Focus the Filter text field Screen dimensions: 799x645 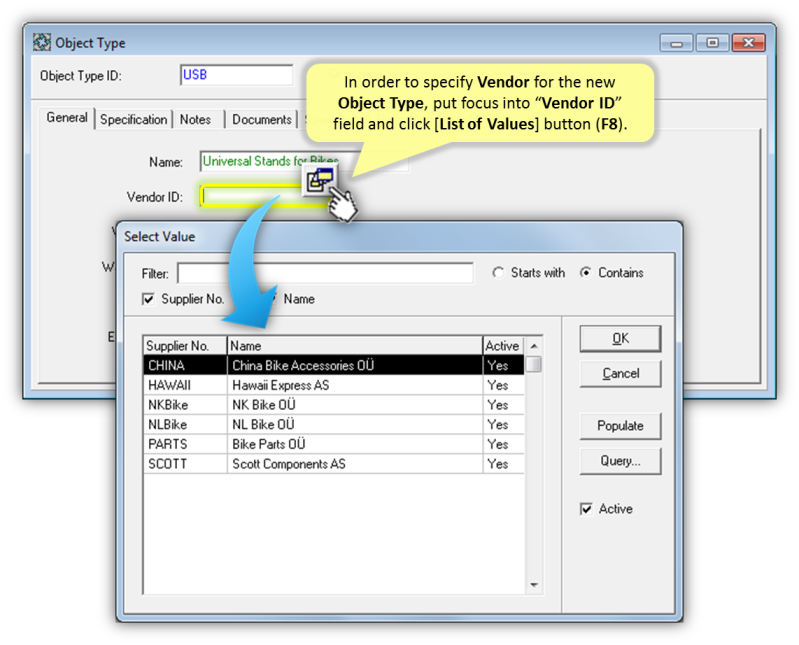(x=325, y=273)
